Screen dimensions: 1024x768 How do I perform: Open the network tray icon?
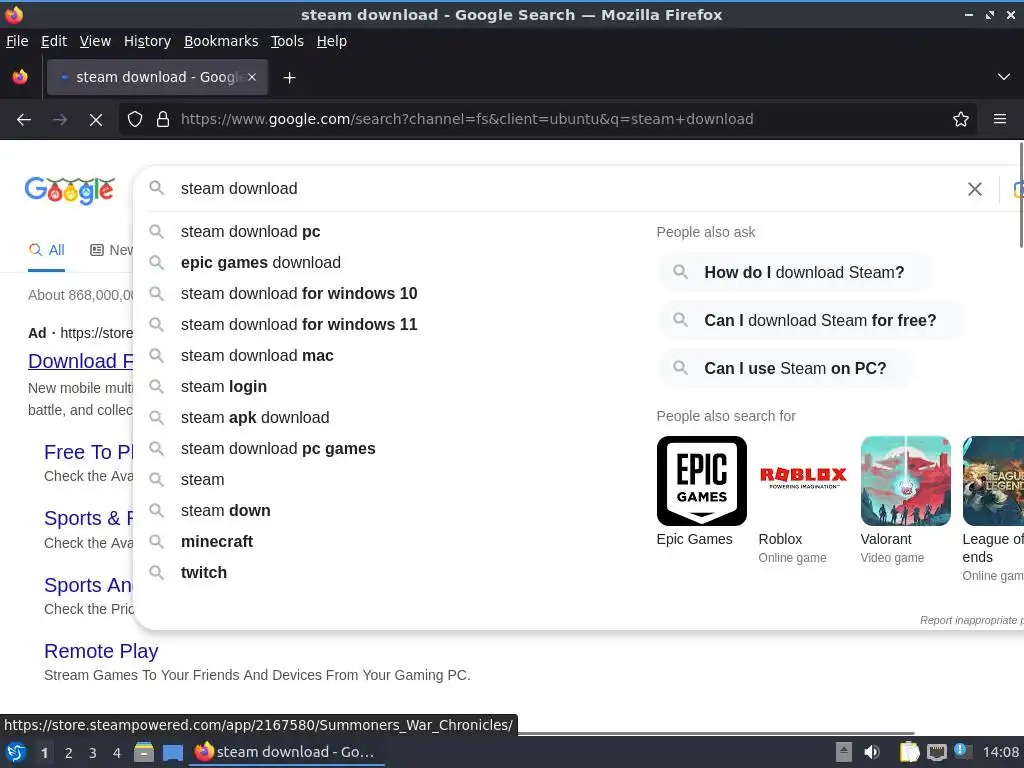pyautogui.click(x=936, y=752)
